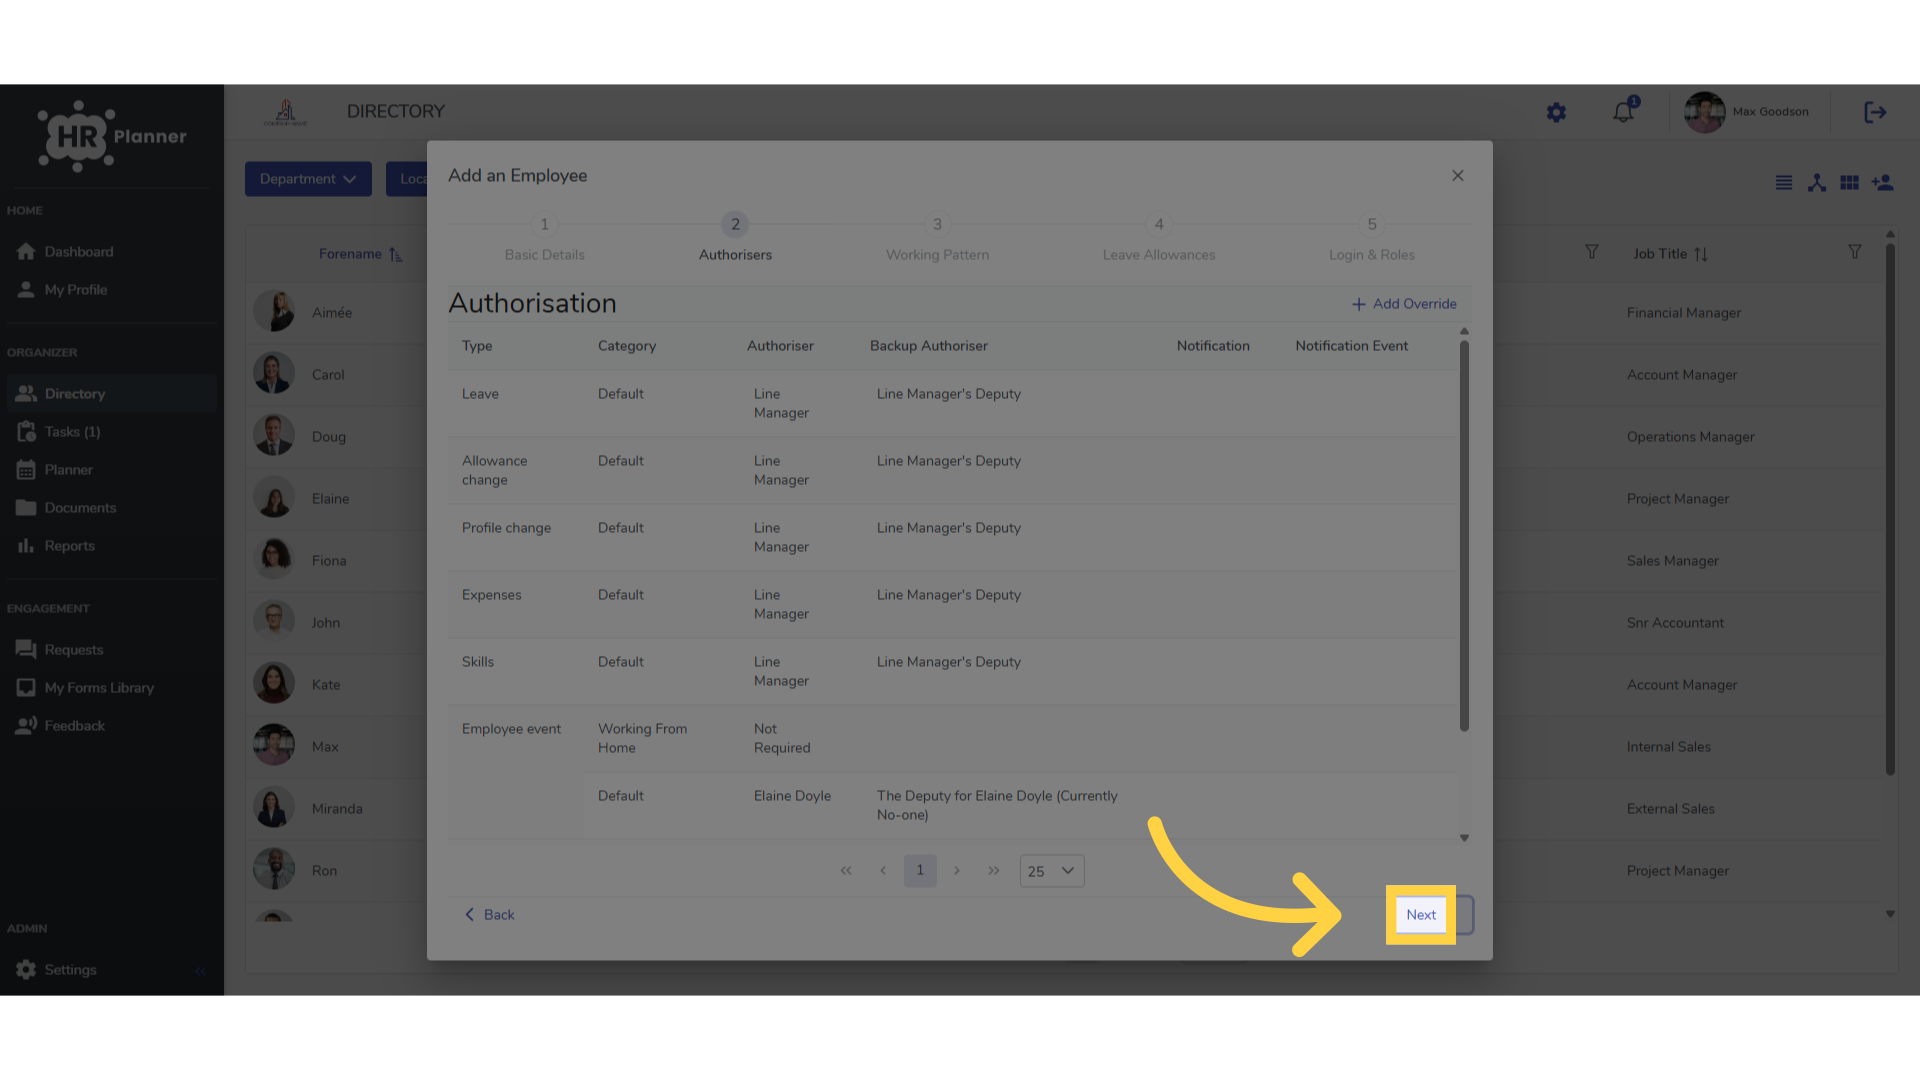Select pagination page 1 button
The height and width of the screenshot is (1080, 1920).
(x=920, y=870)
